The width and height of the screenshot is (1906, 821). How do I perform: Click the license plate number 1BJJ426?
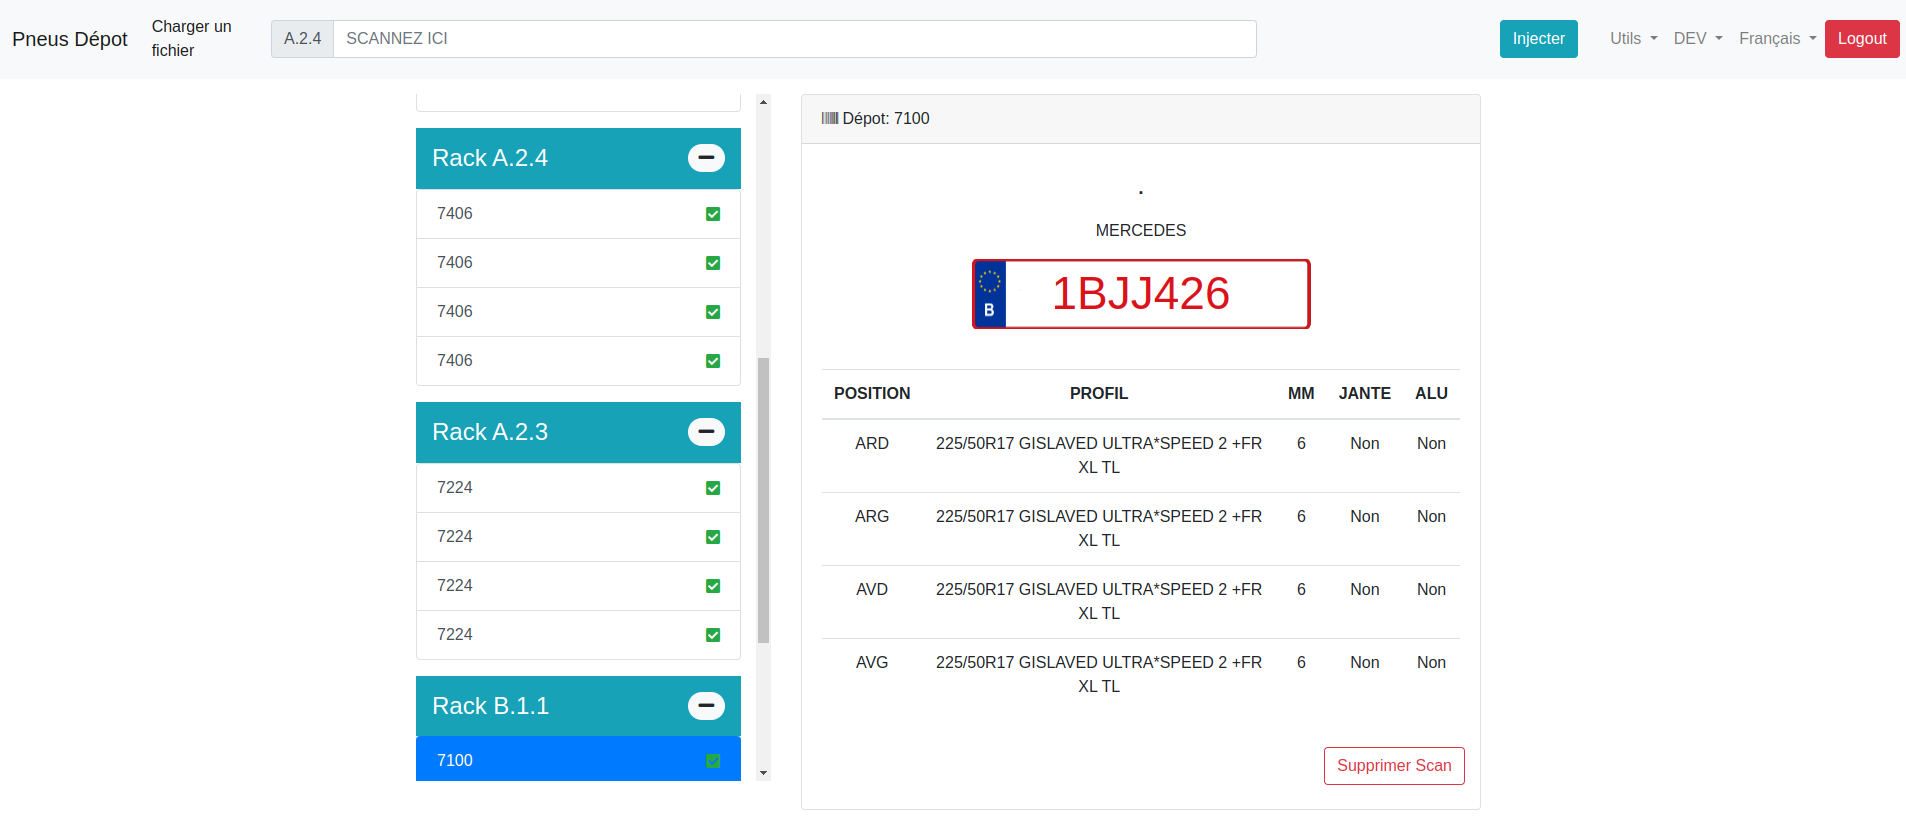pyautogui.click(x=1141, y=294)
